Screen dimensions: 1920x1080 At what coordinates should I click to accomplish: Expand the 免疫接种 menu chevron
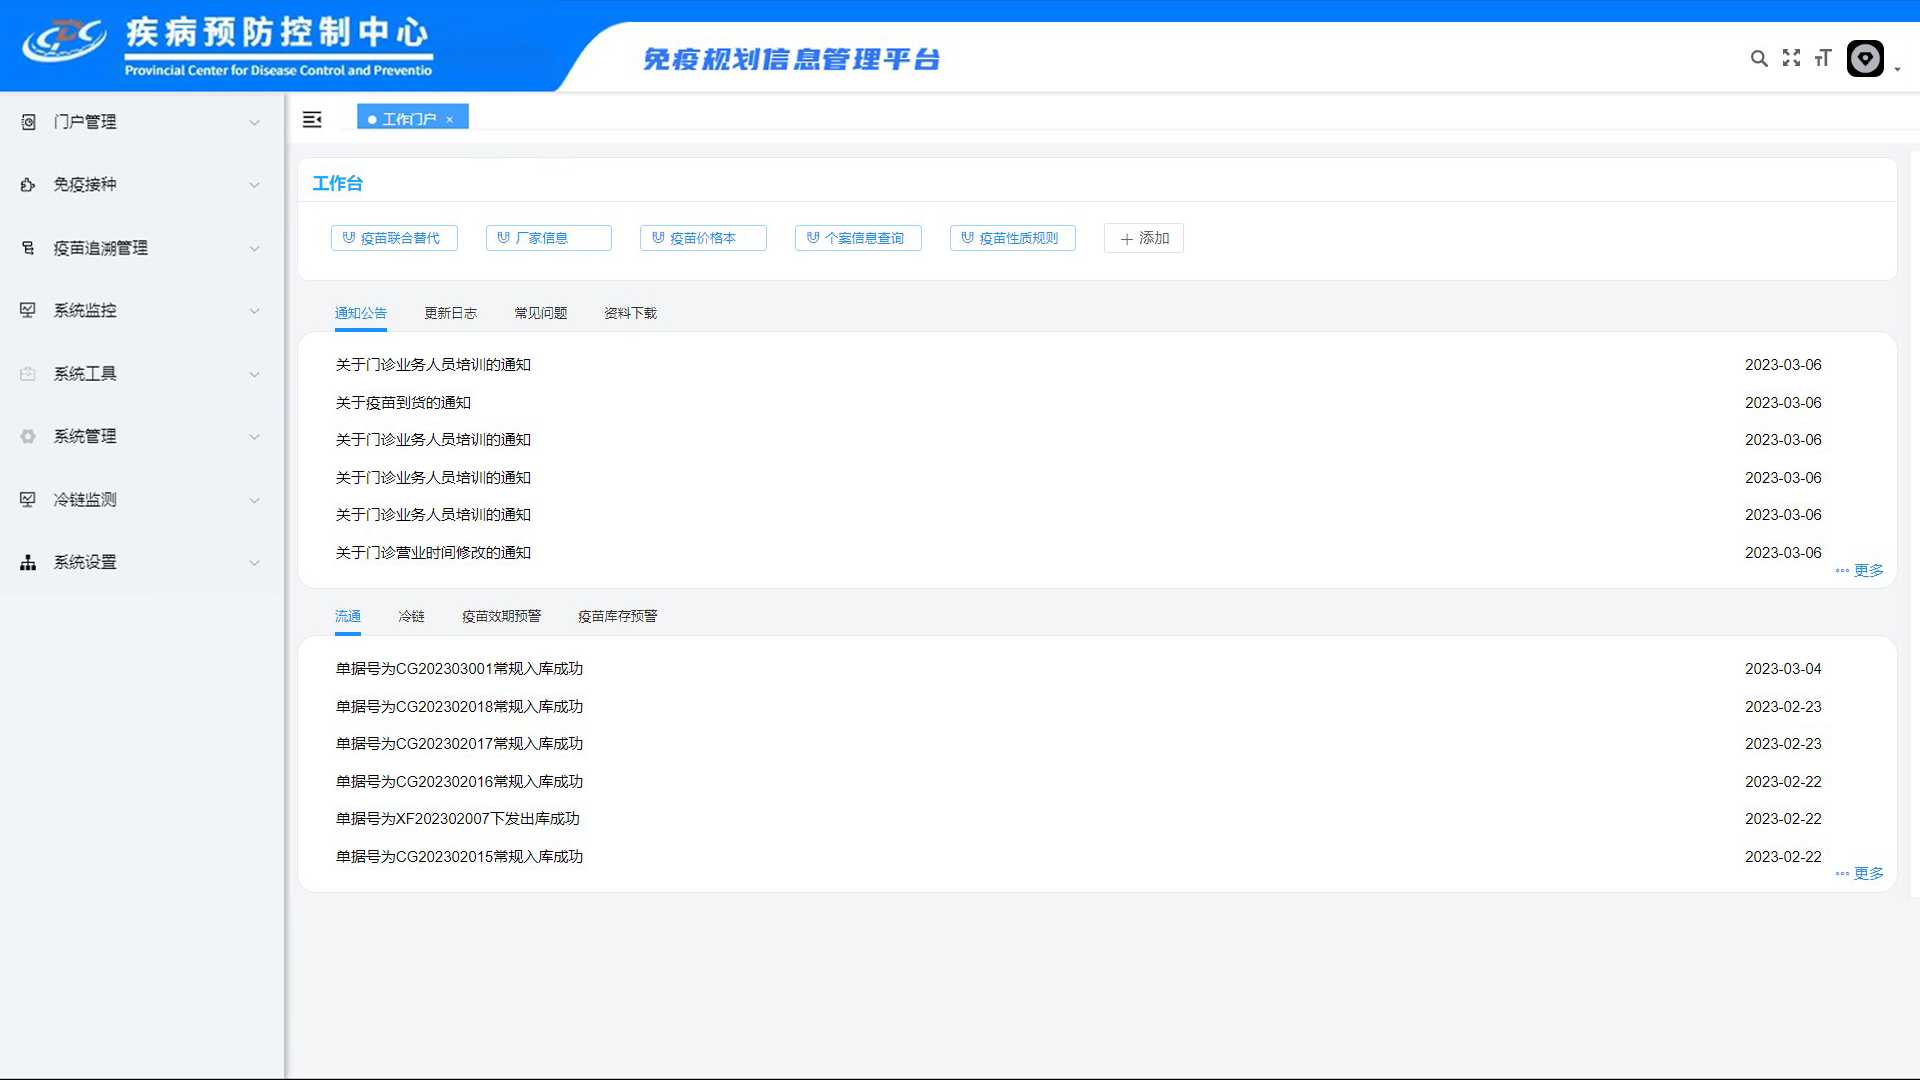[x=254, y=185]
